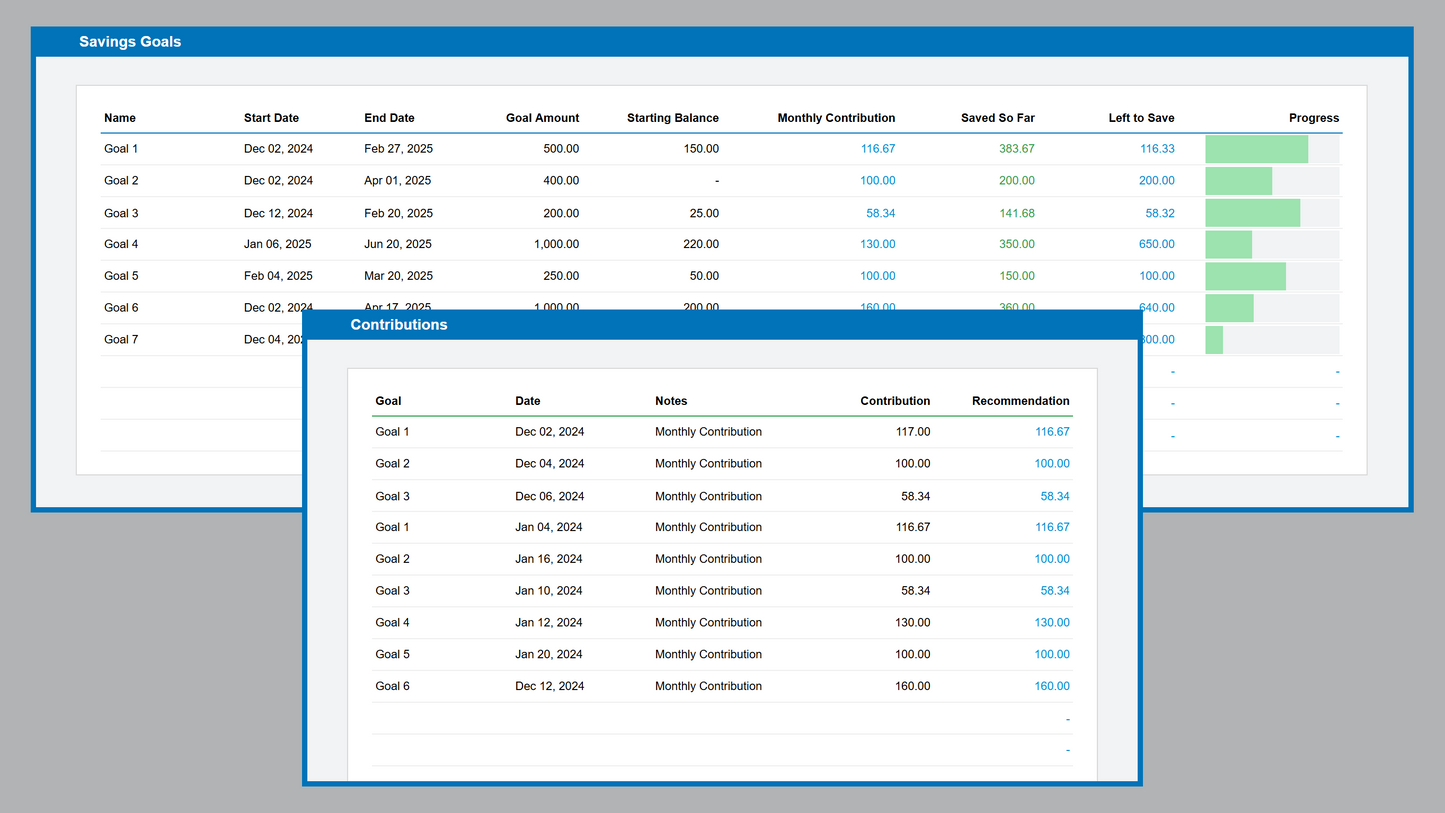
Task: Select Goal 7 name cell in Savings Goals
Action: [x=121, y=340]
